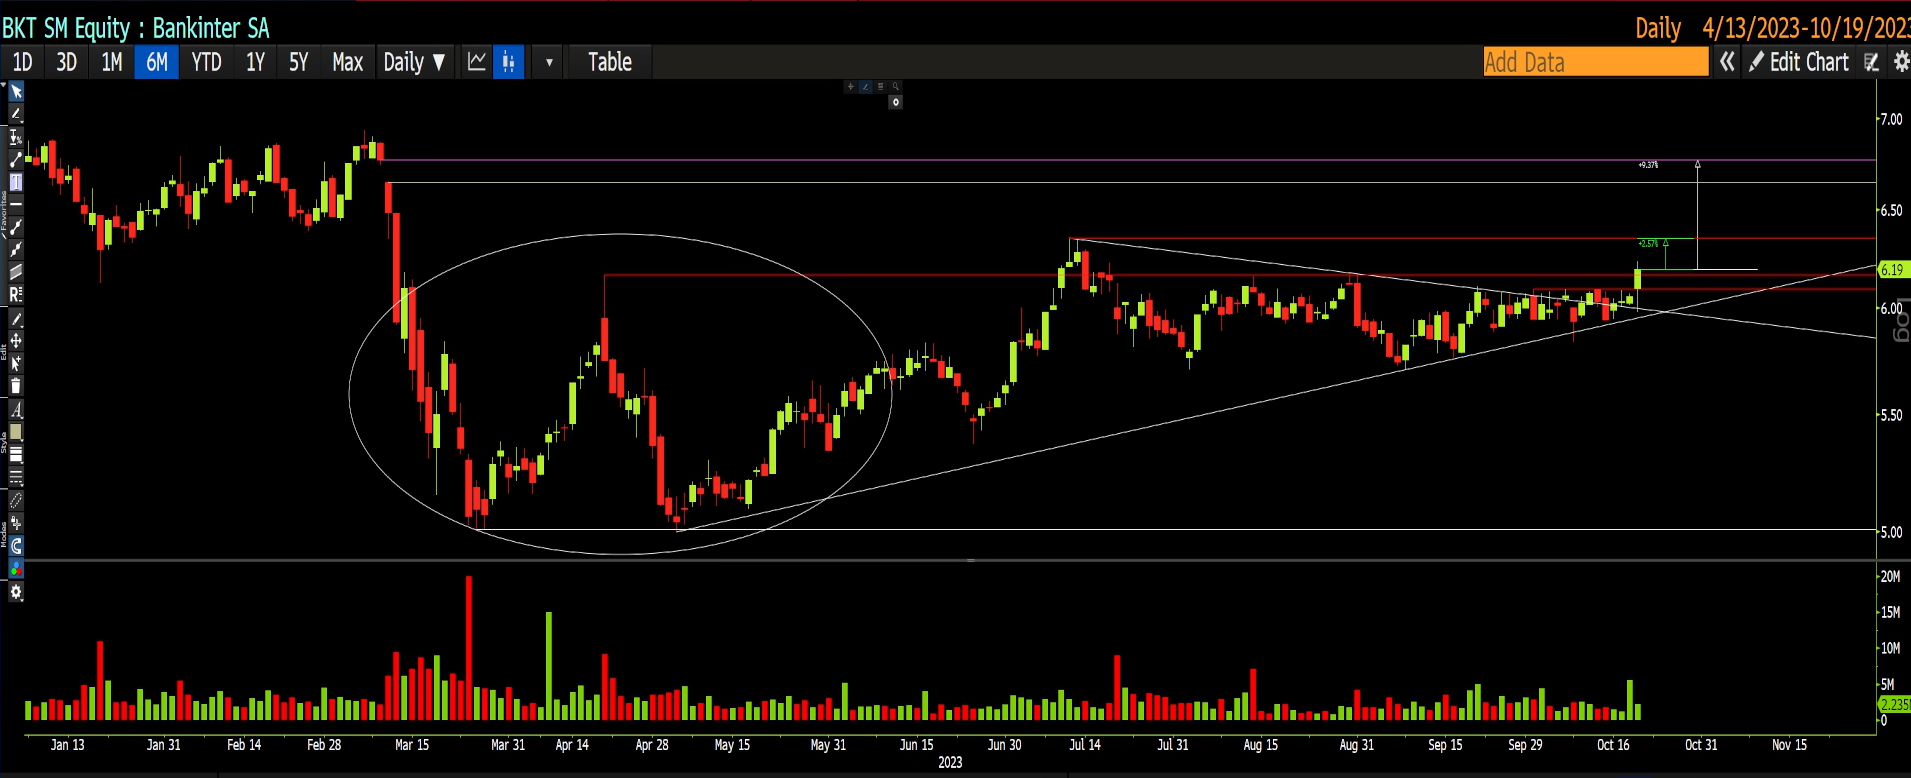Open the Daily periodicity dropdown

point(414,62)
